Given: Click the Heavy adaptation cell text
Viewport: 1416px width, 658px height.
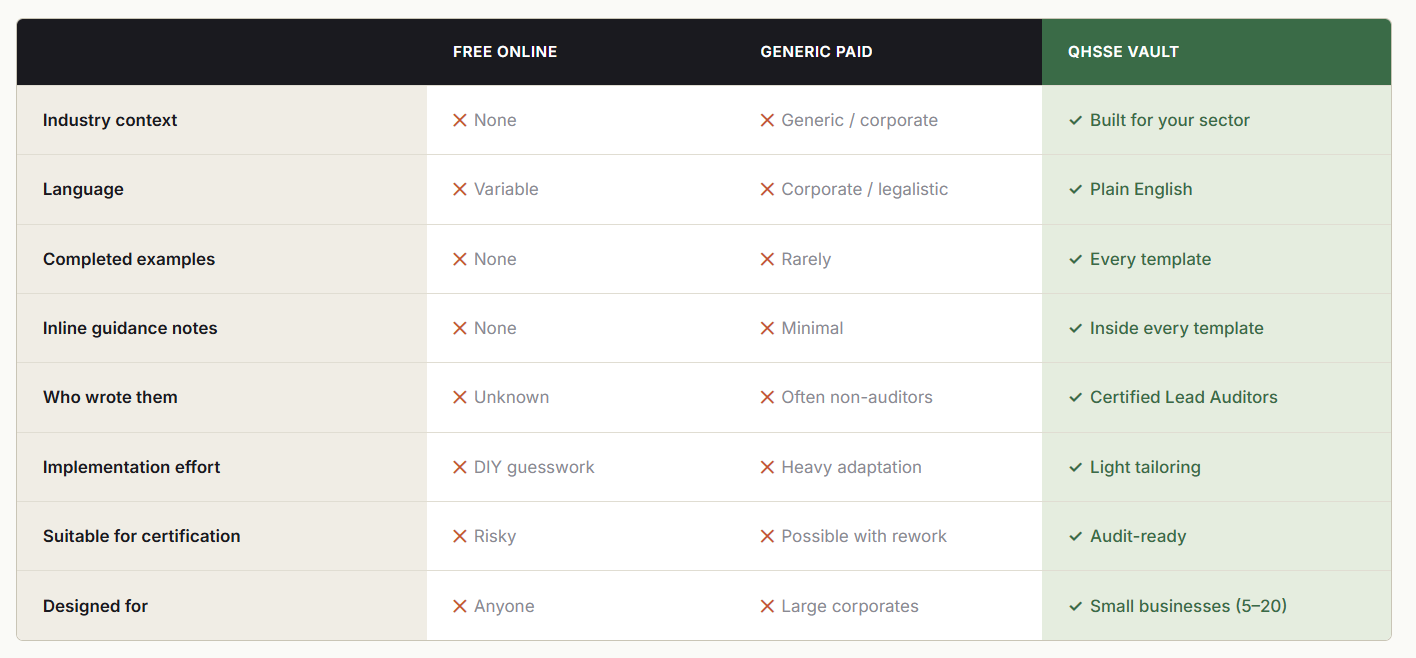Looking at the screenshot, I should (852, 467).
